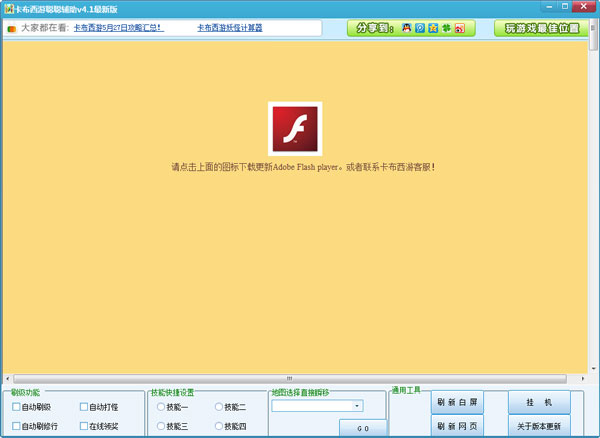This screenshot has width=600, height=438.
Task: Share to QQ via penguin icon
Action: (x=407, y=28)
